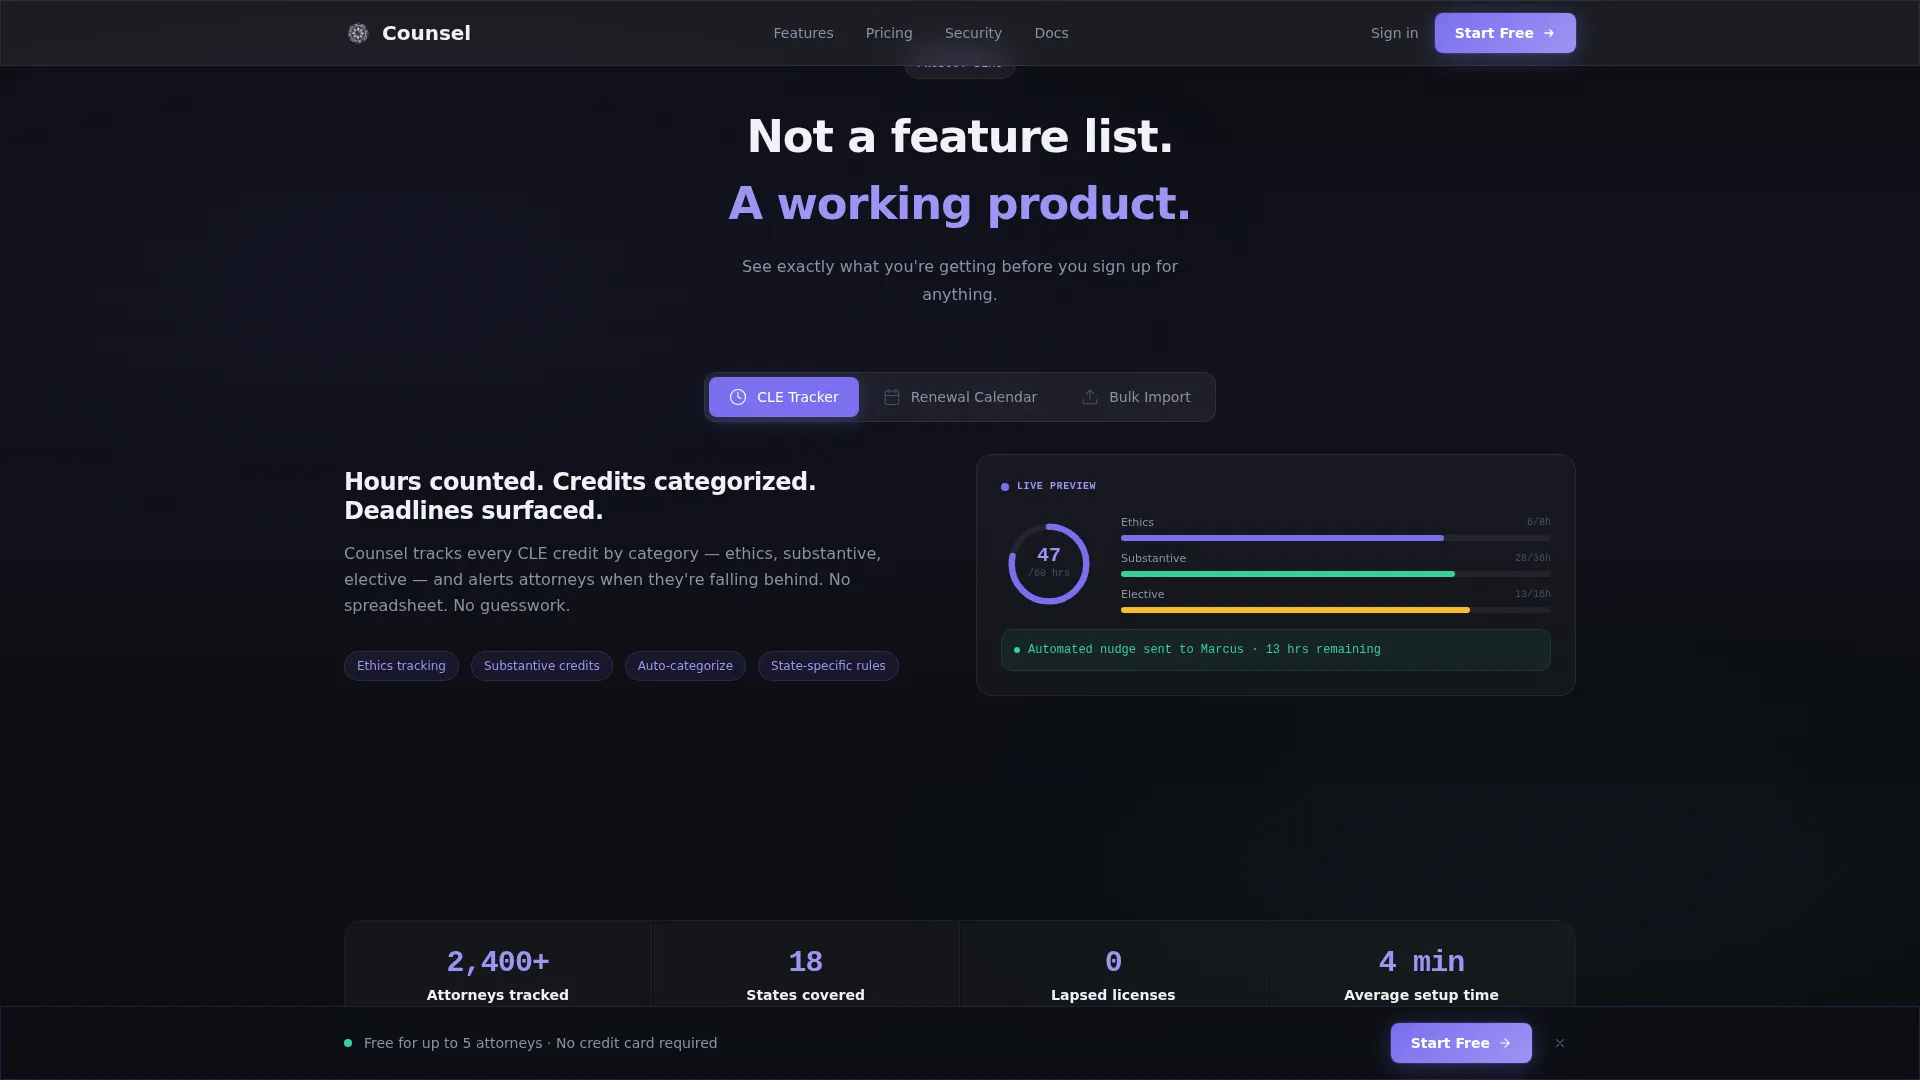Viewport: 1920px width, 1080px height.
Task: Go to the Pricing page
Action: pyautogui.click(x=889, y=33)
